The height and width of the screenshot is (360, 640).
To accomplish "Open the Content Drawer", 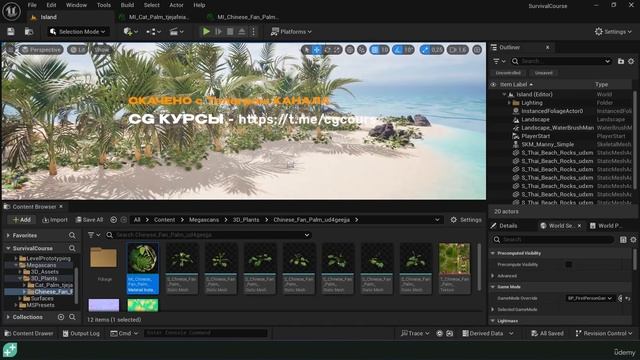I will (x=29, y=333).
